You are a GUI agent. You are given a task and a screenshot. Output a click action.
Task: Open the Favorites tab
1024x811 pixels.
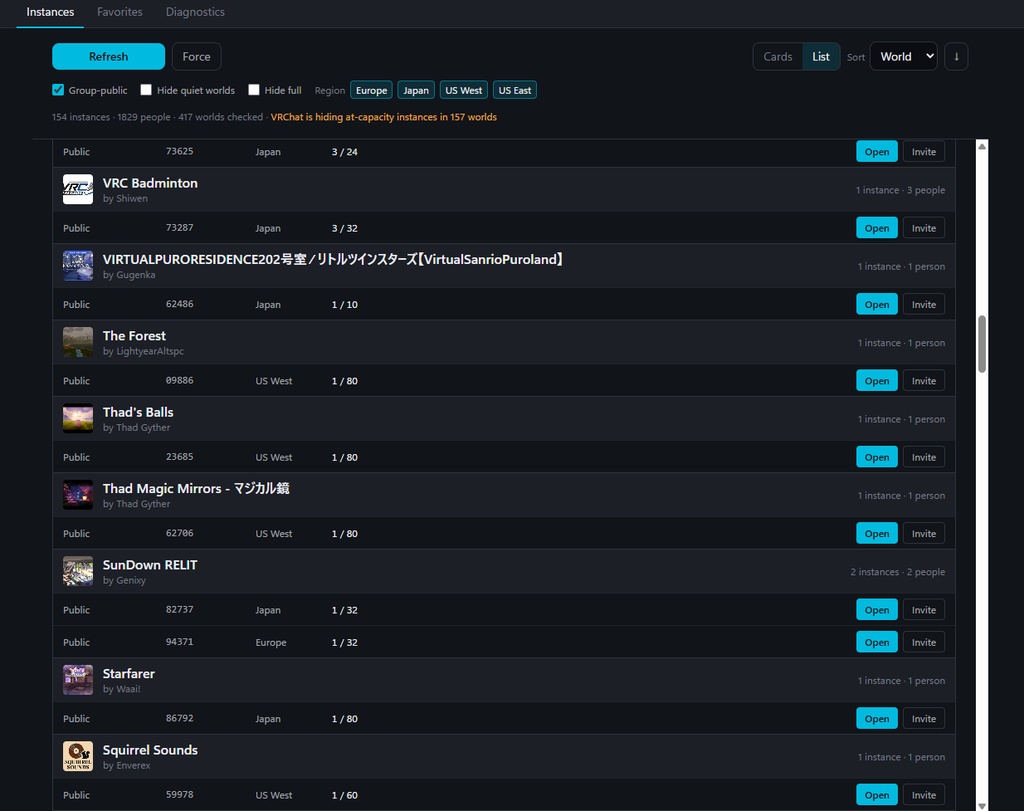click(120, 12)
